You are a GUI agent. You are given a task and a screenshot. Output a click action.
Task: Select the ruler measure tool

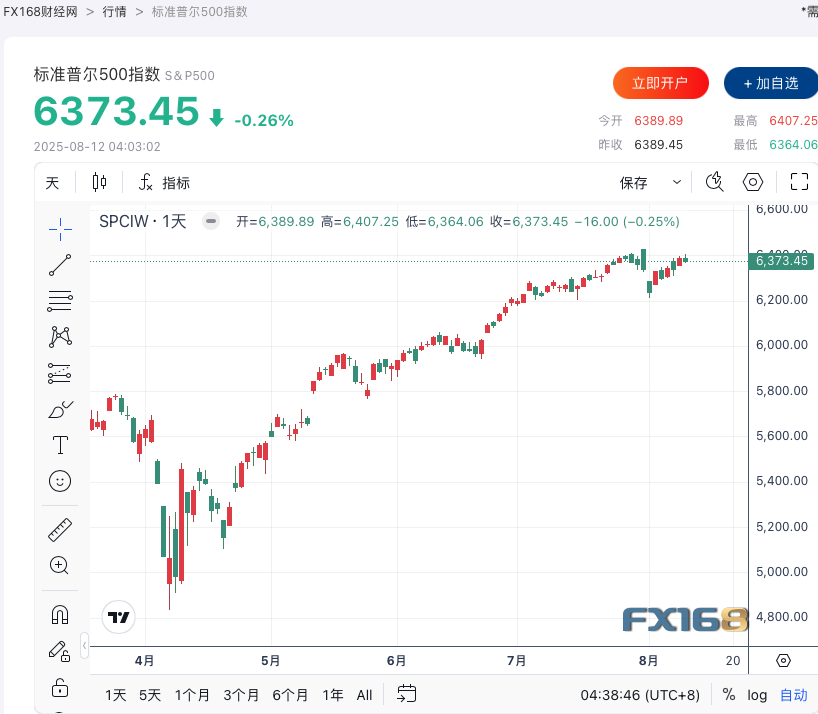pyautogui.click(x=60, y=529)
